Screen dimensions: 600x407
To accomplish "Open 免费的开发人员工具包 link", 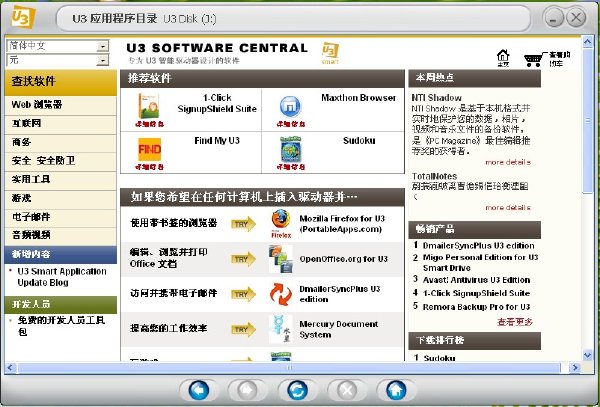I will (x=61, y=326).
